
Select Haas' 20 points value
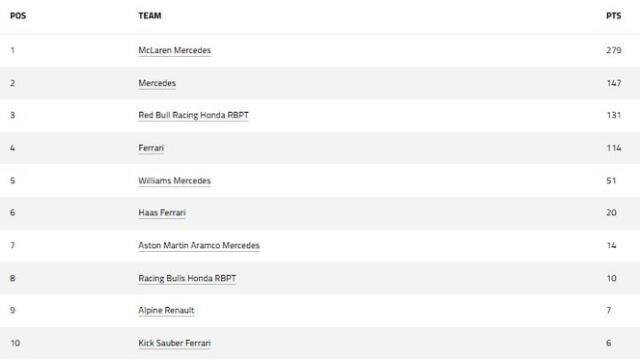(611, 212)
